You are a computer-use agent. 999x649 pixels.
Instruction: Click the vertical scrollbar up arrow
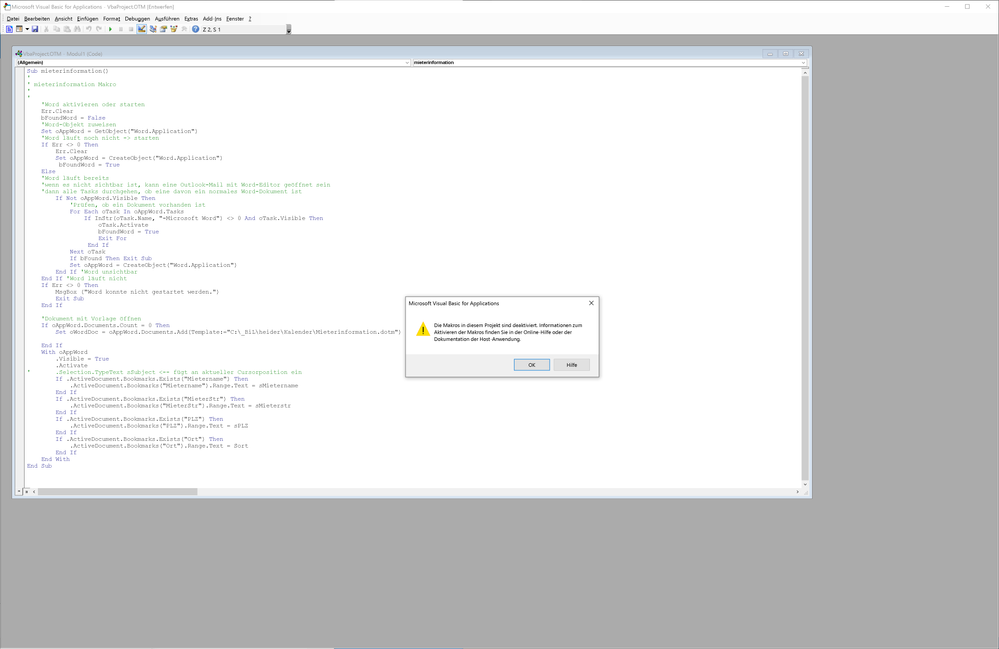pyautogui.click(x=805, y=73)
